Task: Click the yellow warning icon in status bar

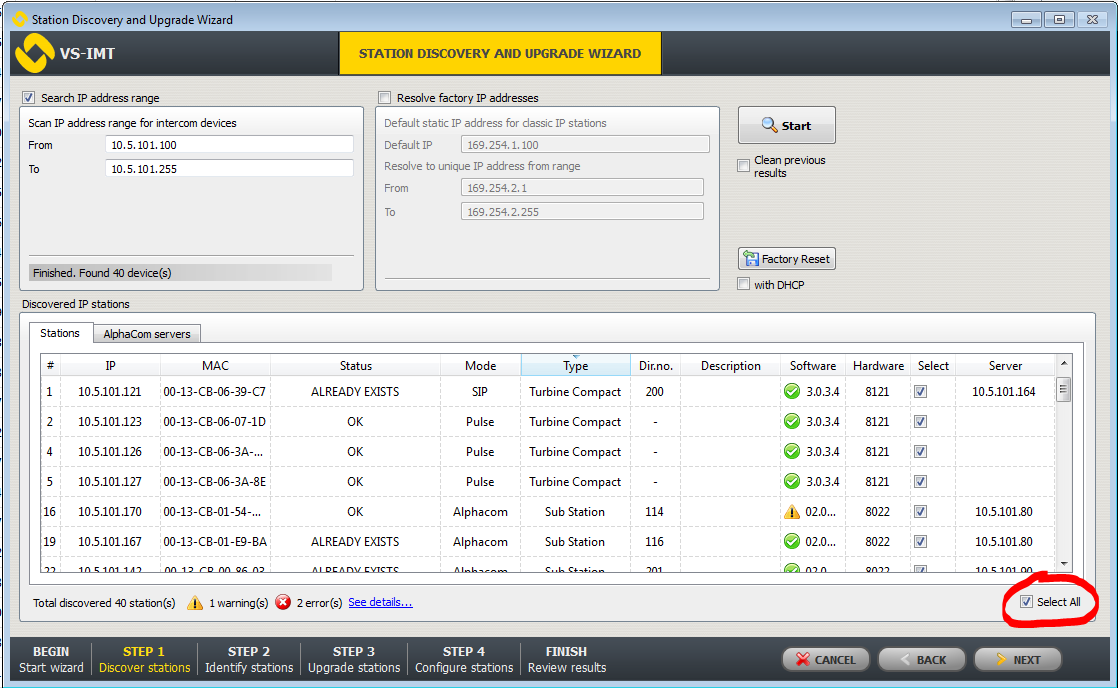Action: coord(194,602)
